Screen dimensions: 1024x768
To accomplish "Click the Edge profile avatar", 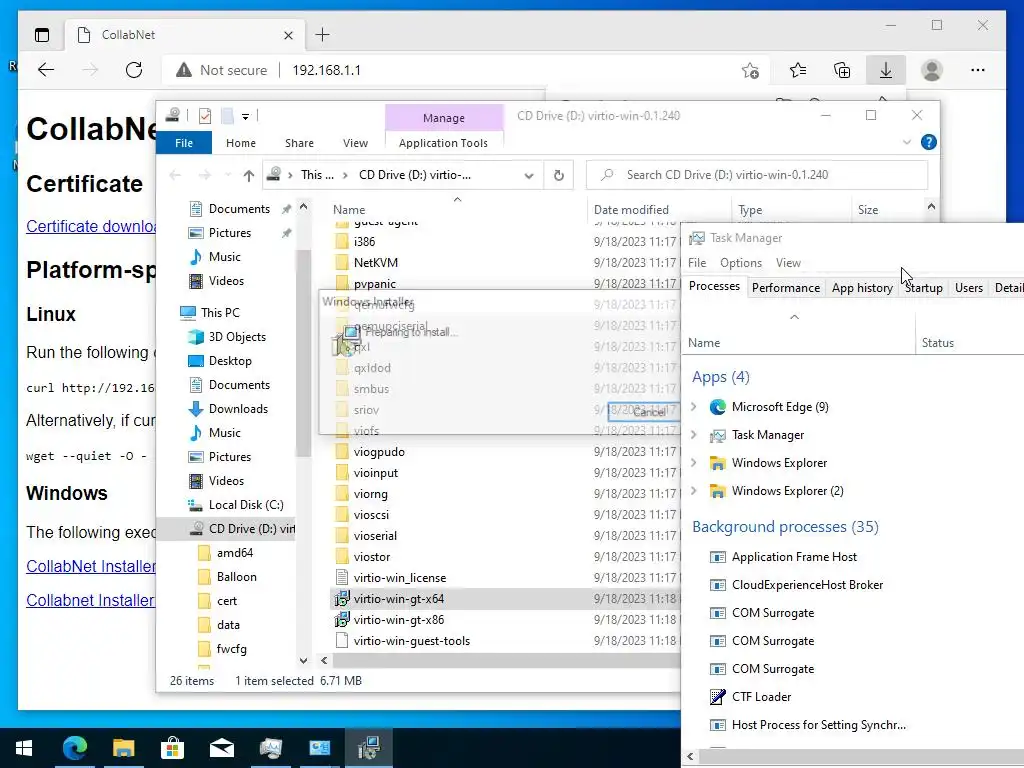I will point(932,70).
